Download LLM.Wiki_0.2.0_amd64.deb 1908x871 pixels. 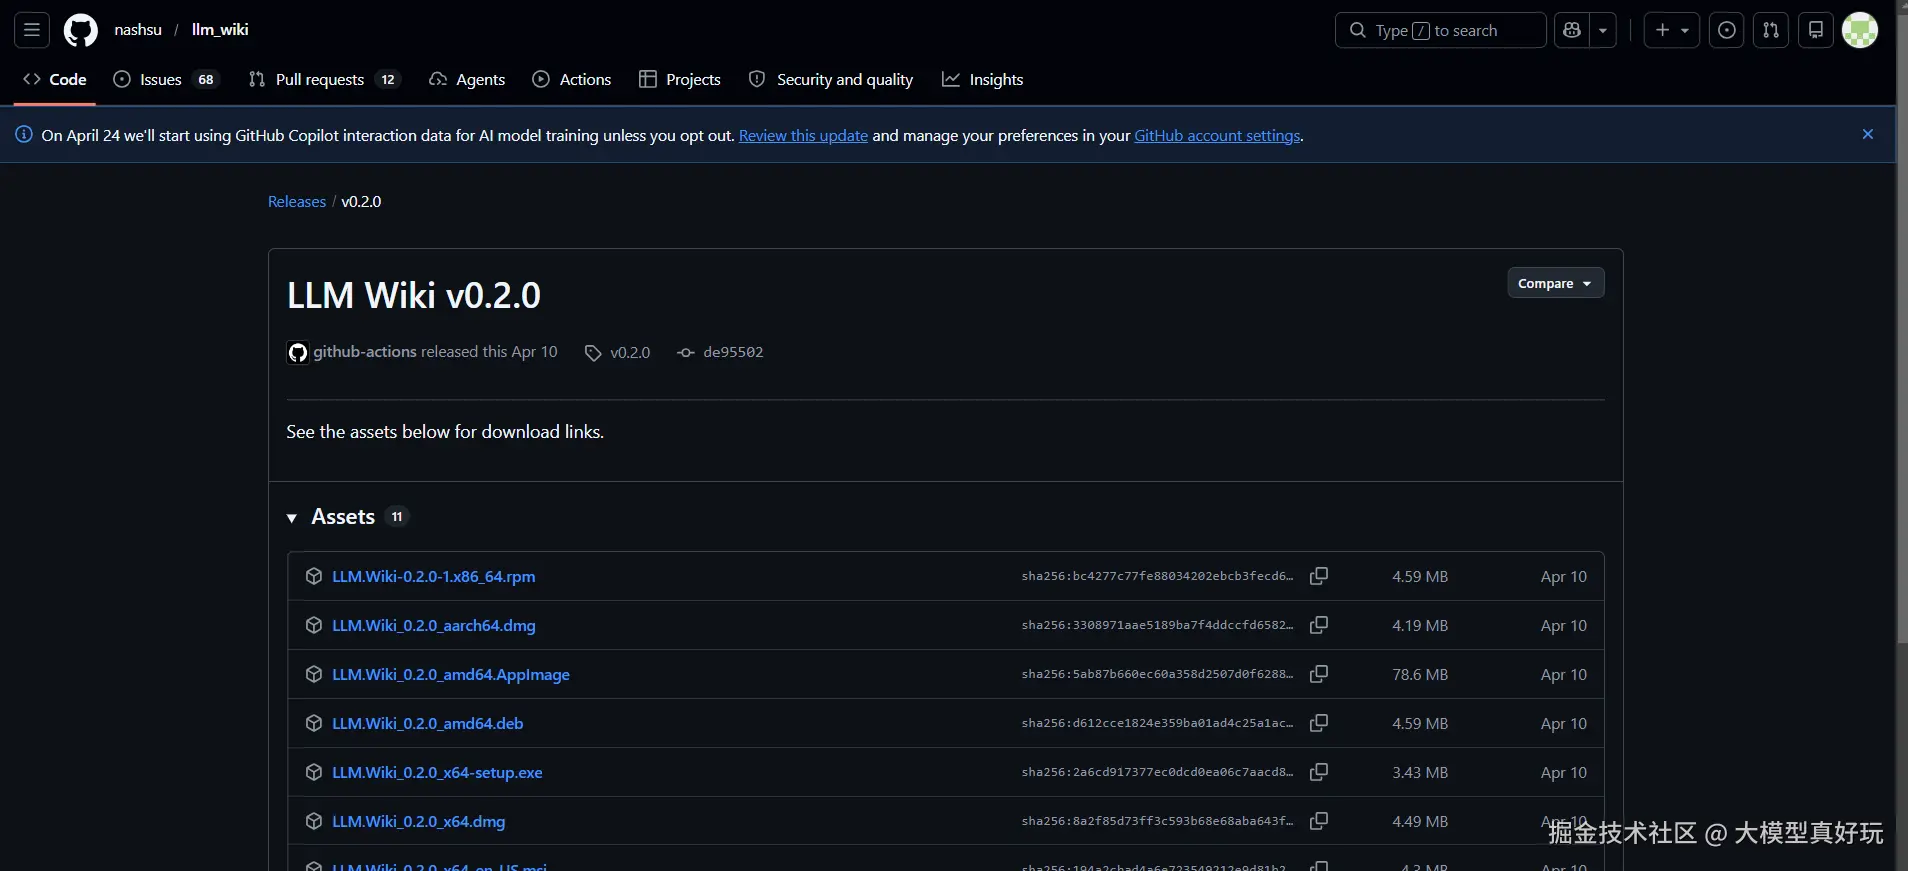(x=428, y=723)
